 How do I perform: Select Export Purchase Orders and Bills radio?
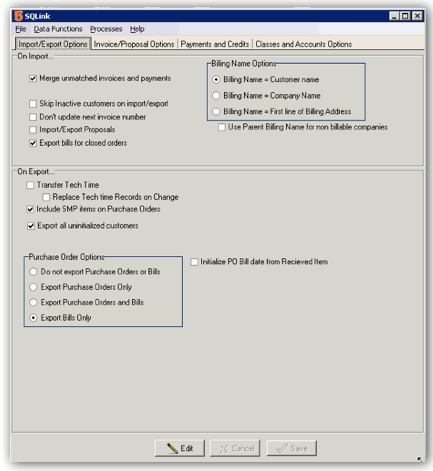pyautogui.click(x=33, y=302)
